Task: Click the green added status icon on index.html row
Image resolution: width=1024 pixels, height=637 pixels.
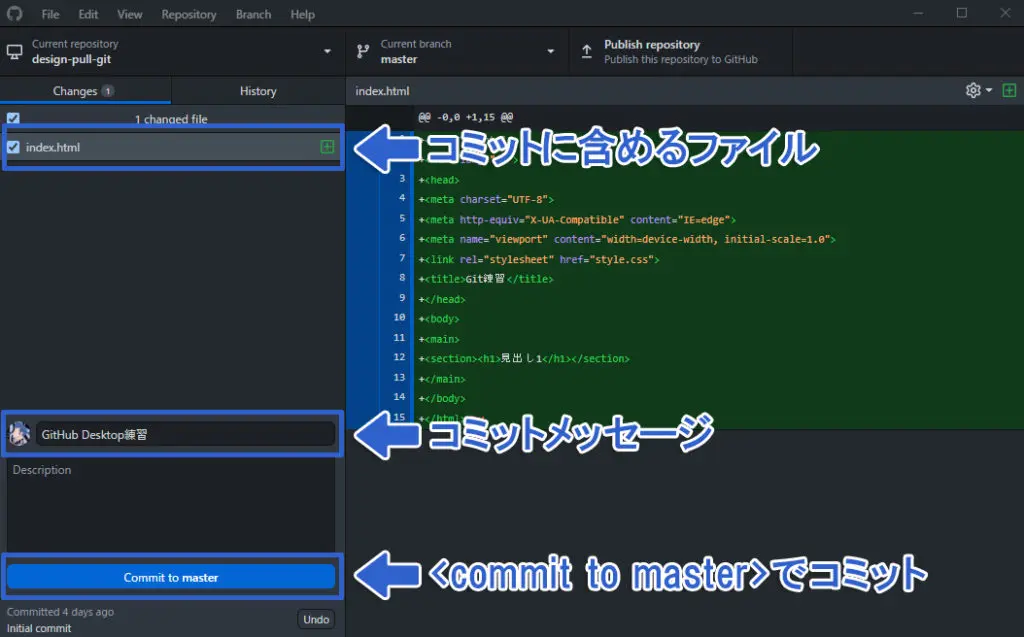Action: [327, 147]
